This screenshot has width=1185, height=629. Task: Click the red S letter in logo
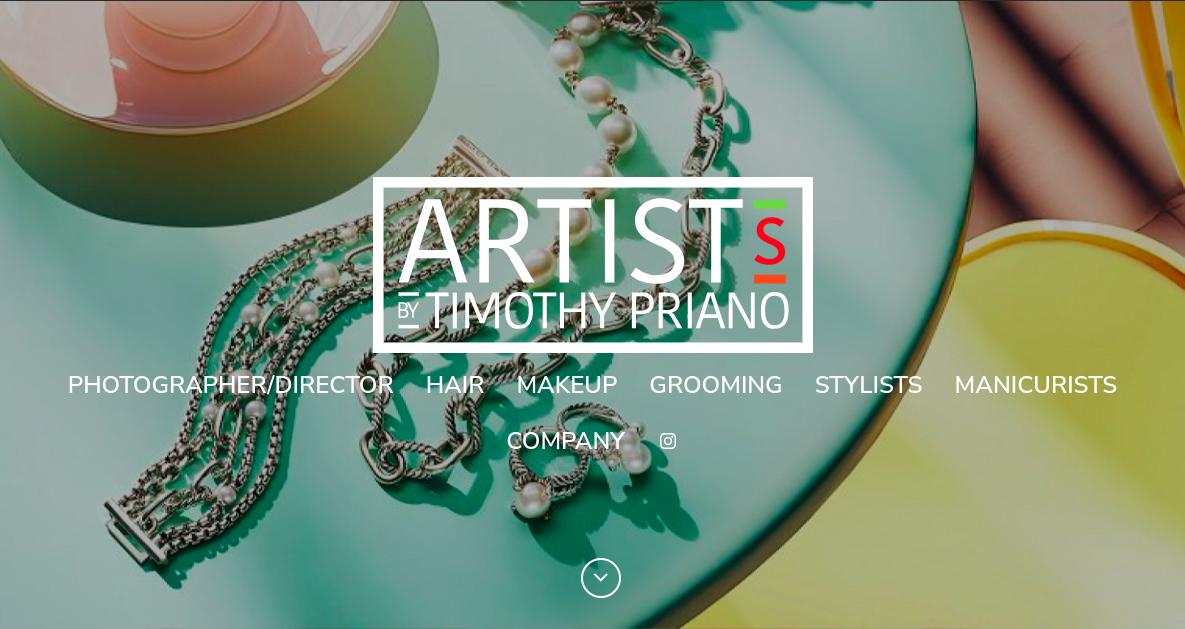click(x=770, y=242)
